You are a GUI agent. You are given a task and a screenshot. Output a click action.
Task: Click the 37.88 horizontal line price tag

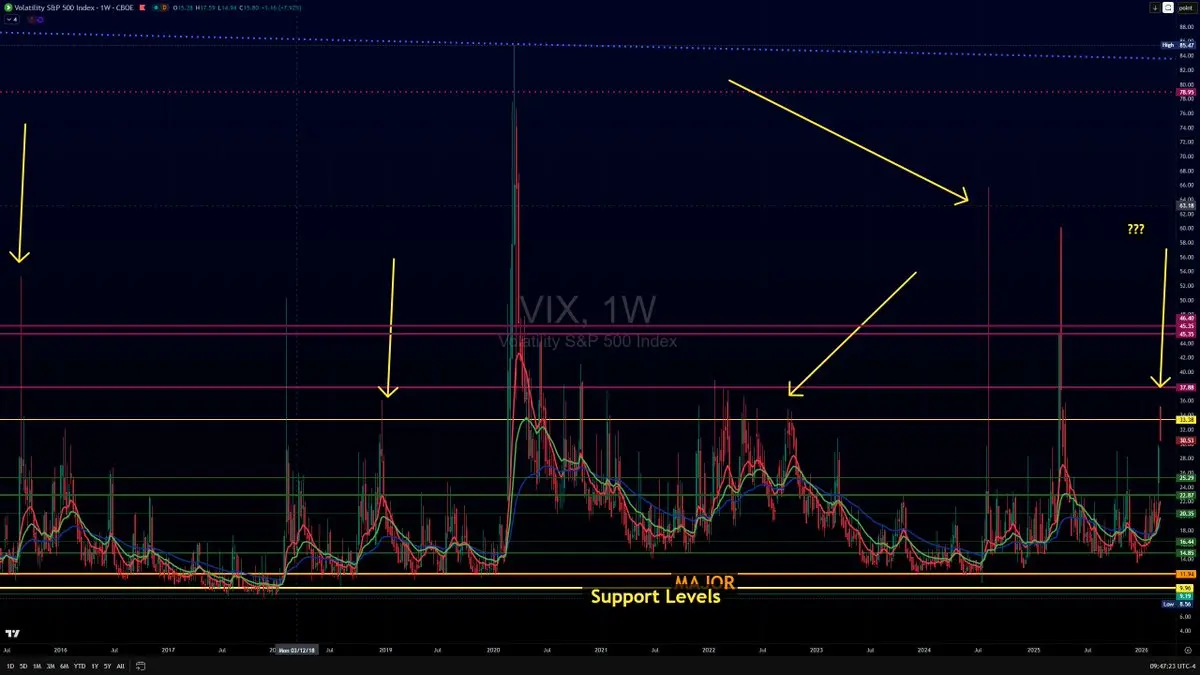[1187, 387]
